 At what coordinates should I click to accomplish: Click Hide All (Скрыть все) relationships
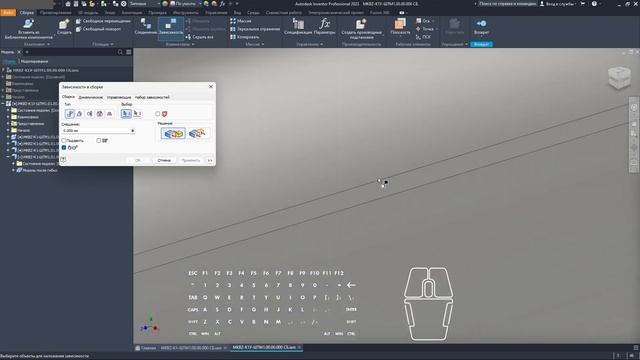pyautogui.click(x=199, y=37)
